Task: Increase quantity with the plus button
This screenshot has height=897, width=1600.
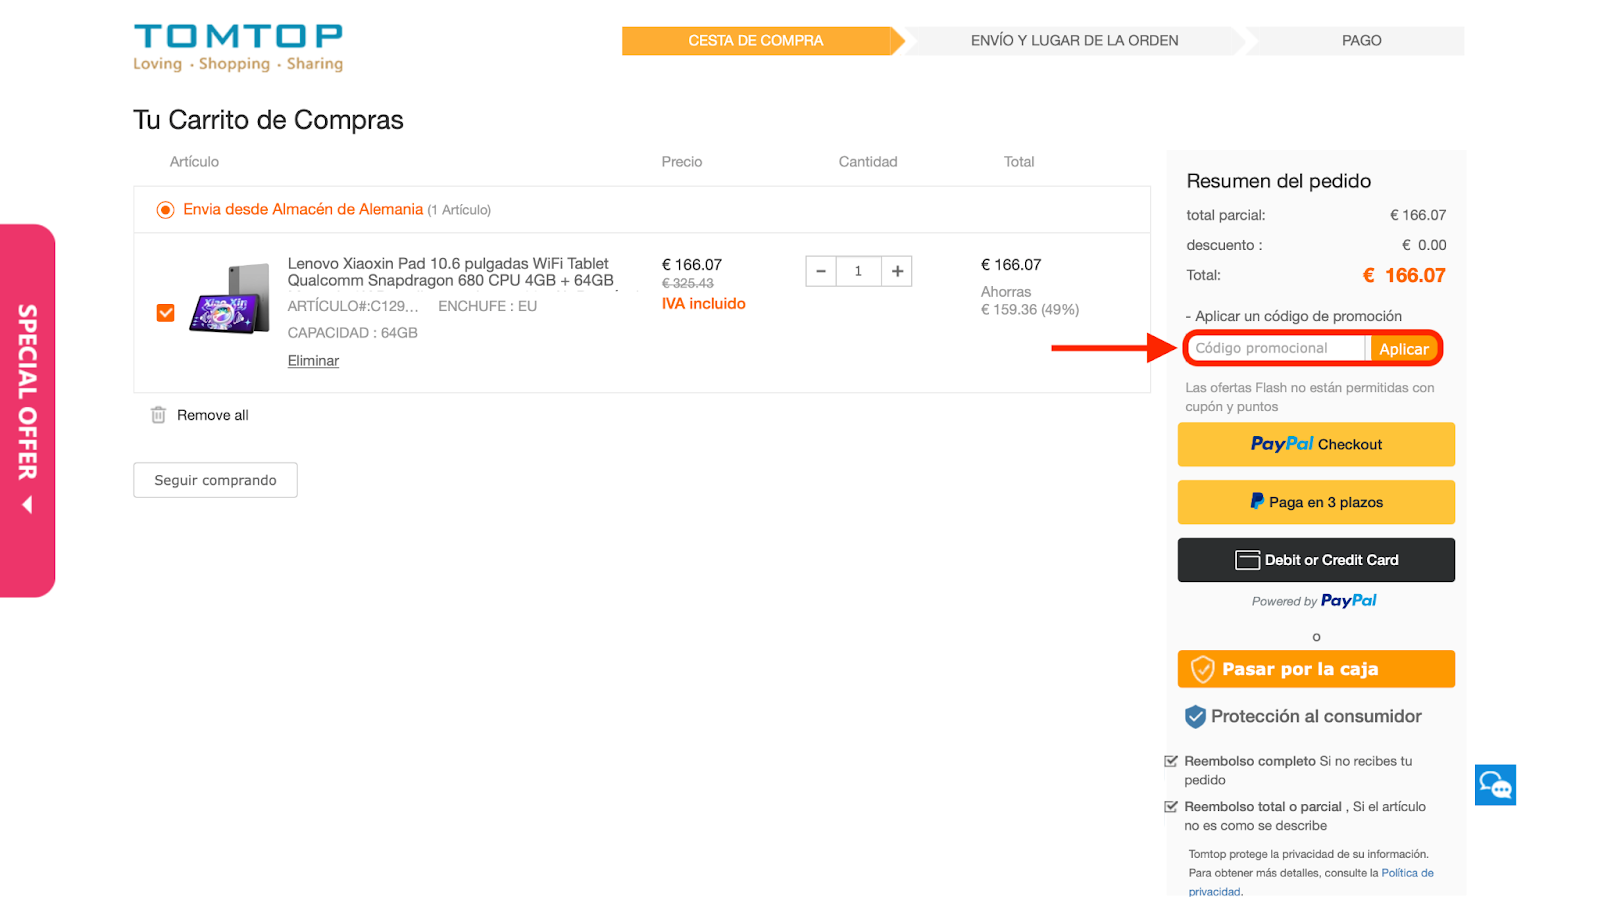Action: click(x=897, y=271)
